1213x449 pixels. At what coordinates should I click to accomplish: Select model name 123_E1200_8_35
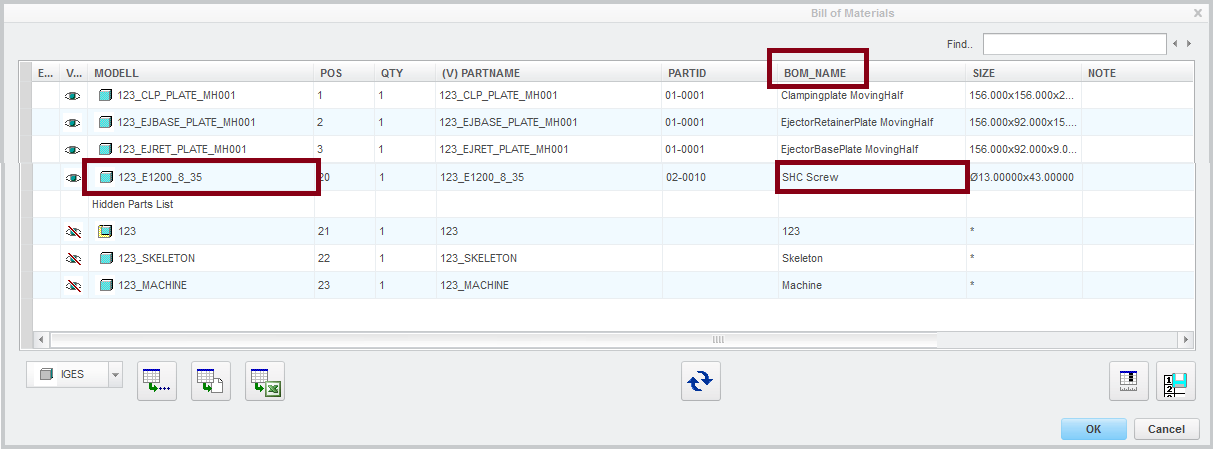[x=160, y=177]
